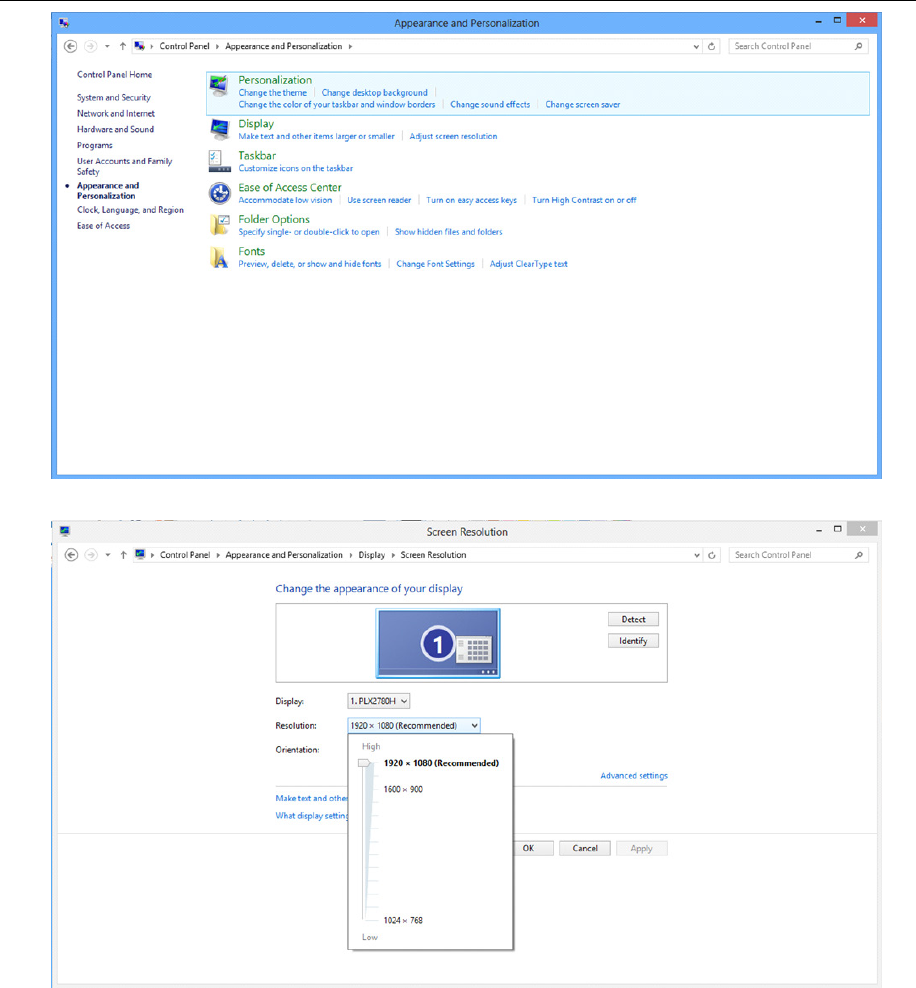The width and height of the screenshot is (916, 988).
Task: Click the Ease of Access Center icon
Action: coord(219,193)
